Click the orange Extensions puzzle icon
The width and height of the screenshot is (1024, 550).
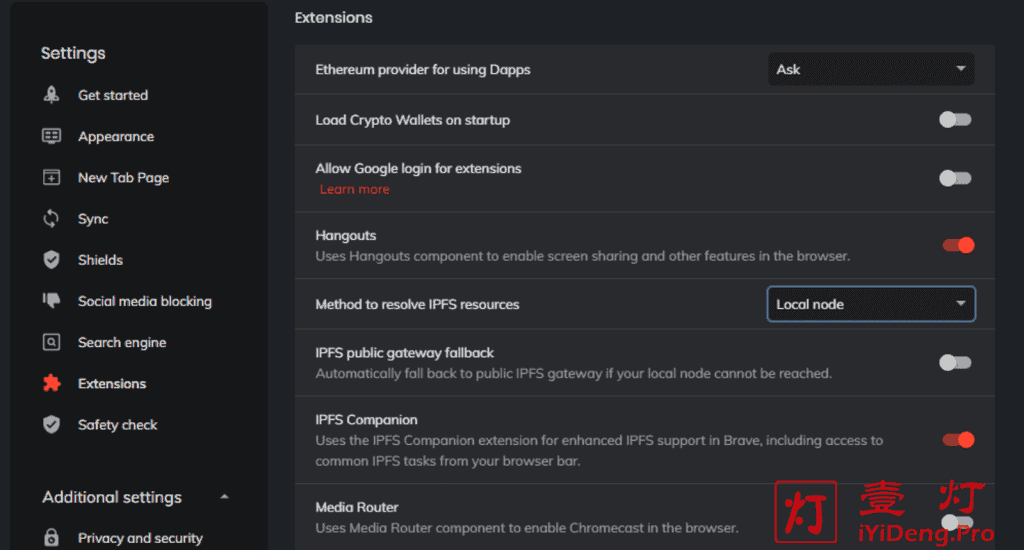click(x=51, y=383)
